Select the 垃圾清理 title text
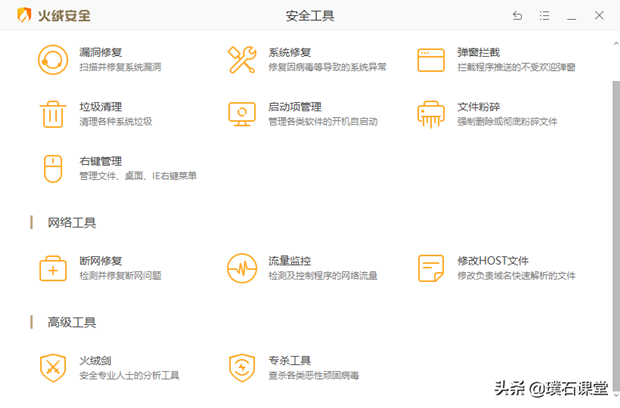 tap(100, 107)
